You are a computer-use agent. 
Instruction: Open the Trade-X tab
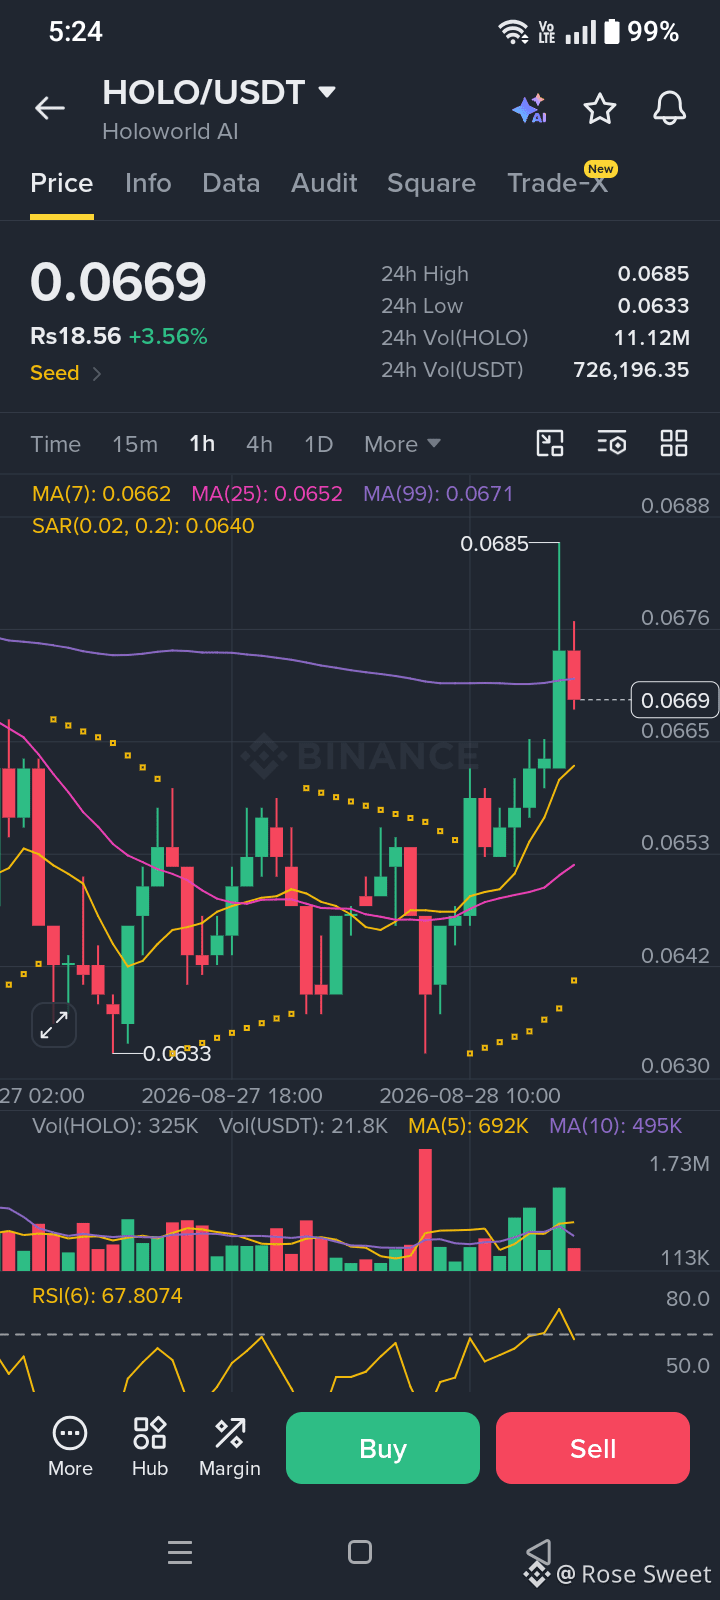(x=558, y=183)
